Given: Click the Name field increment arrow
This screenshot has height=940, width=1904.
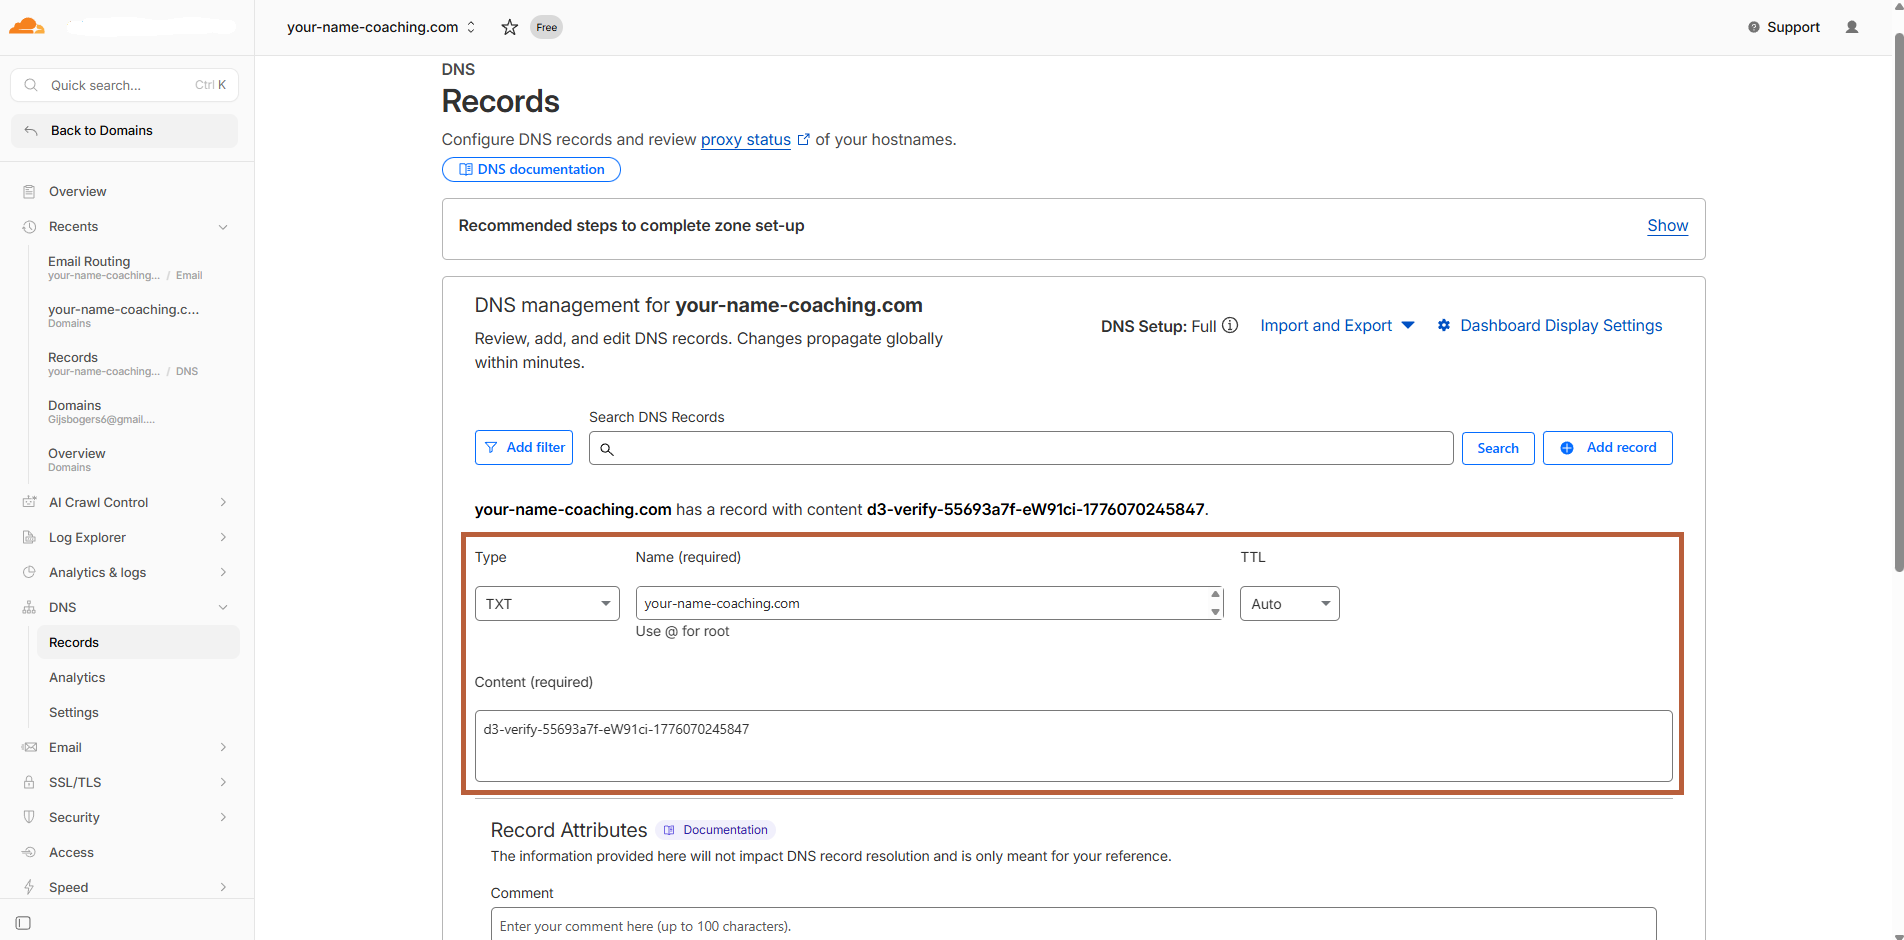Looking at the screenshot, I should point(1214,595).
